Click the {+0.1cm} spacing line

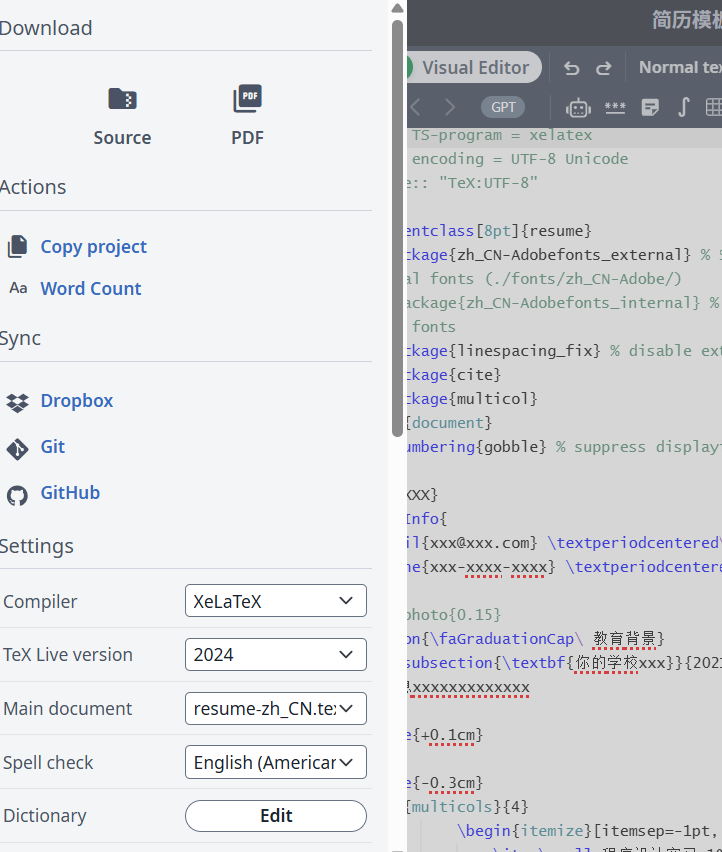coord(445,735)
